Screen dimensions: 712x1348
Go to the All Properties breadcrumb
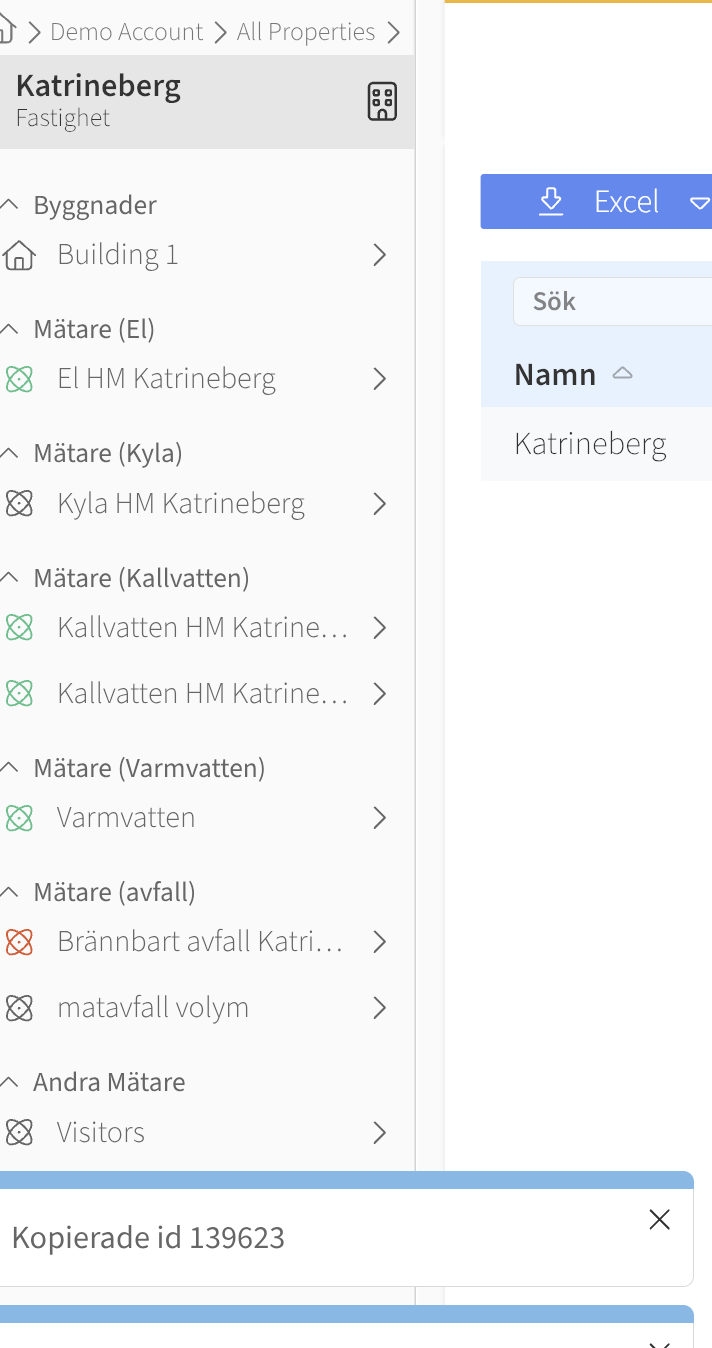(x=306, y=32)
